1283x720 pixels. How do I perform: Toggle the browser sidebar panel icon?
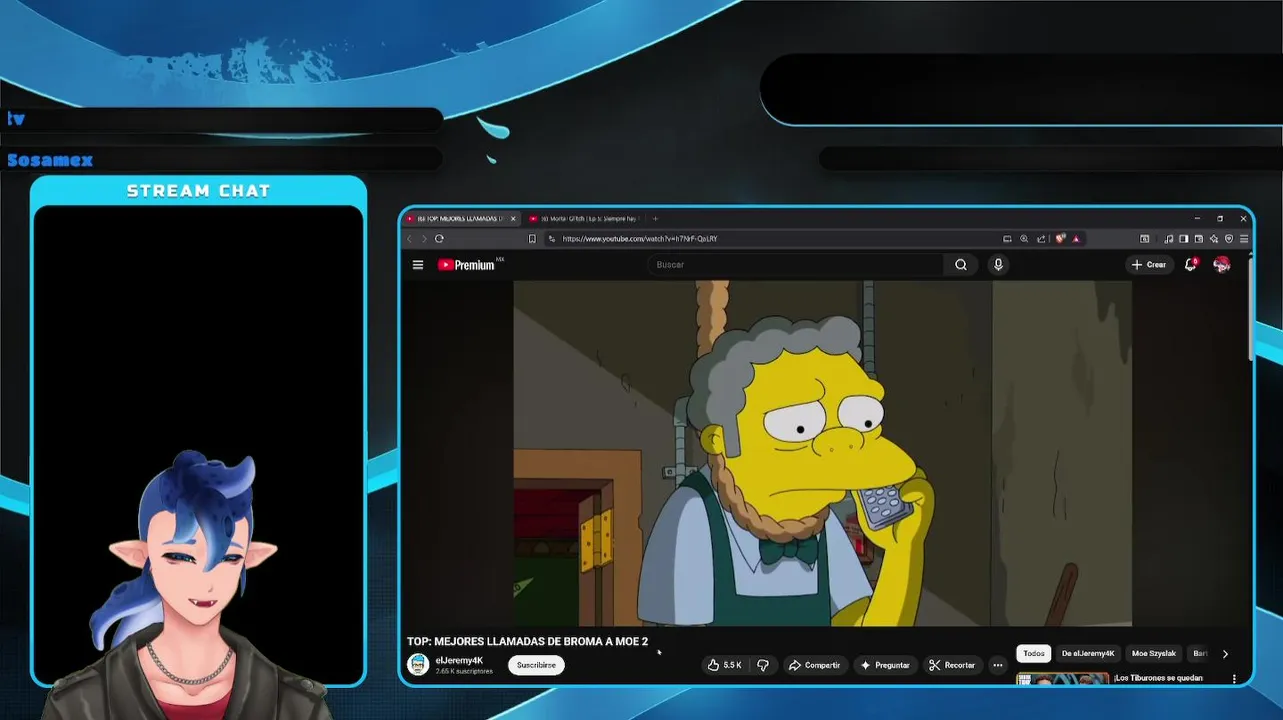point(1184,239)
